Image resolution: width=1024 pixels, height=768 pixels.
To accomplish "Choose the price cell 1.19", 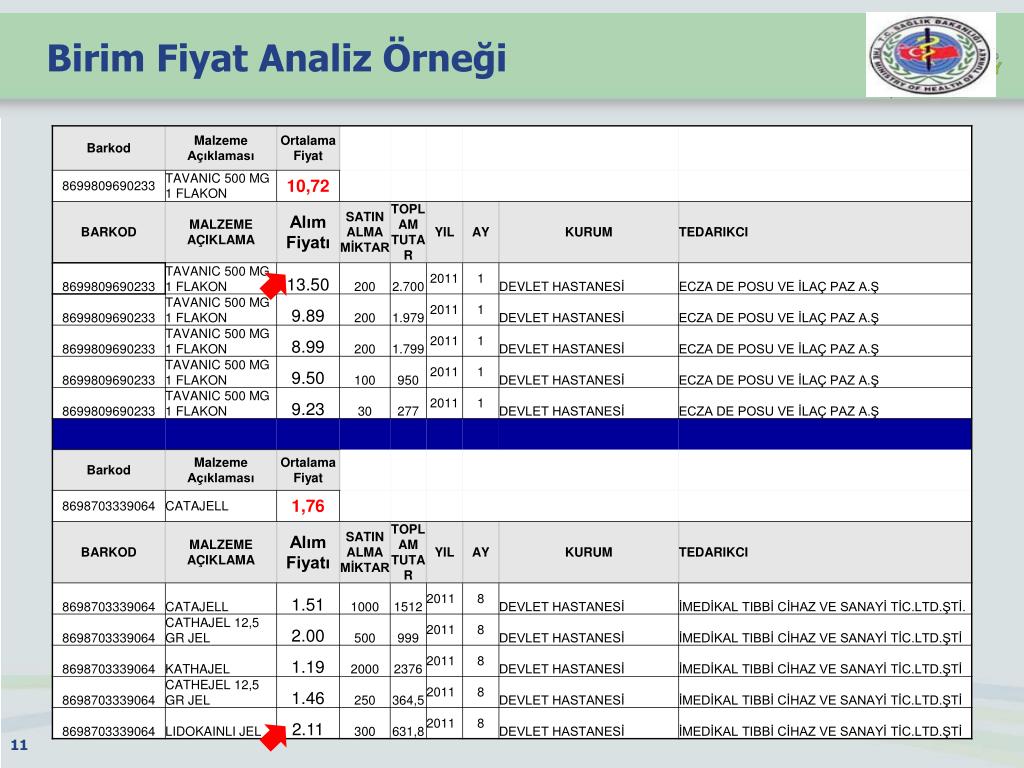I will [308, 667].
